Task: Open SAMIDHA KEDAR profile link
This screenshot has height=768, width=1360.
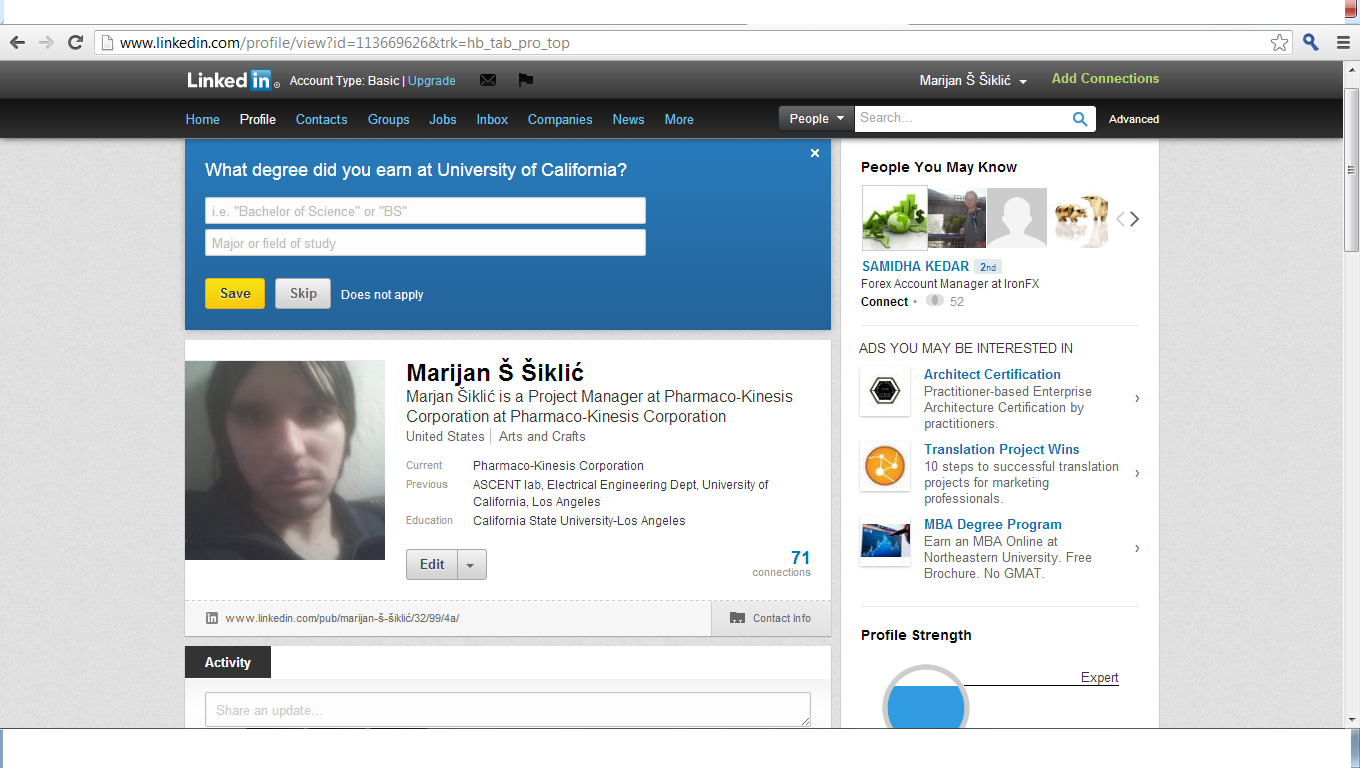Action: pos(915,267)
